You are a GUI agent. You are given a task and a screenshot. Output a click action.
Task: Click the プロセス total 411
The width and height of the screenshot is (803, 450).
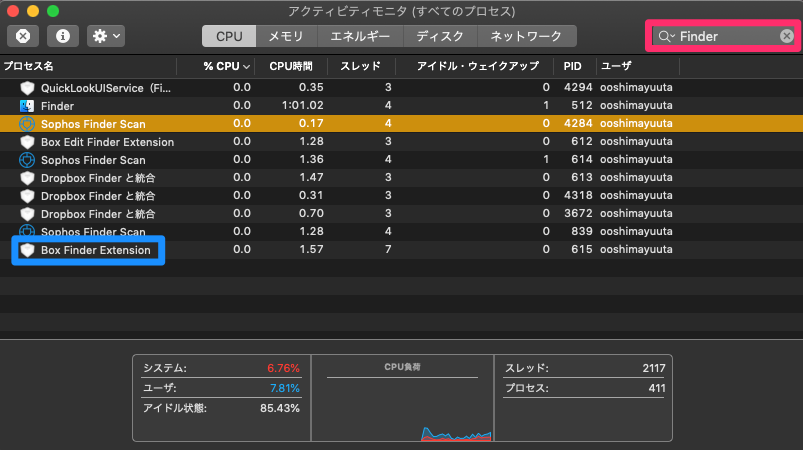click(657, 388)
